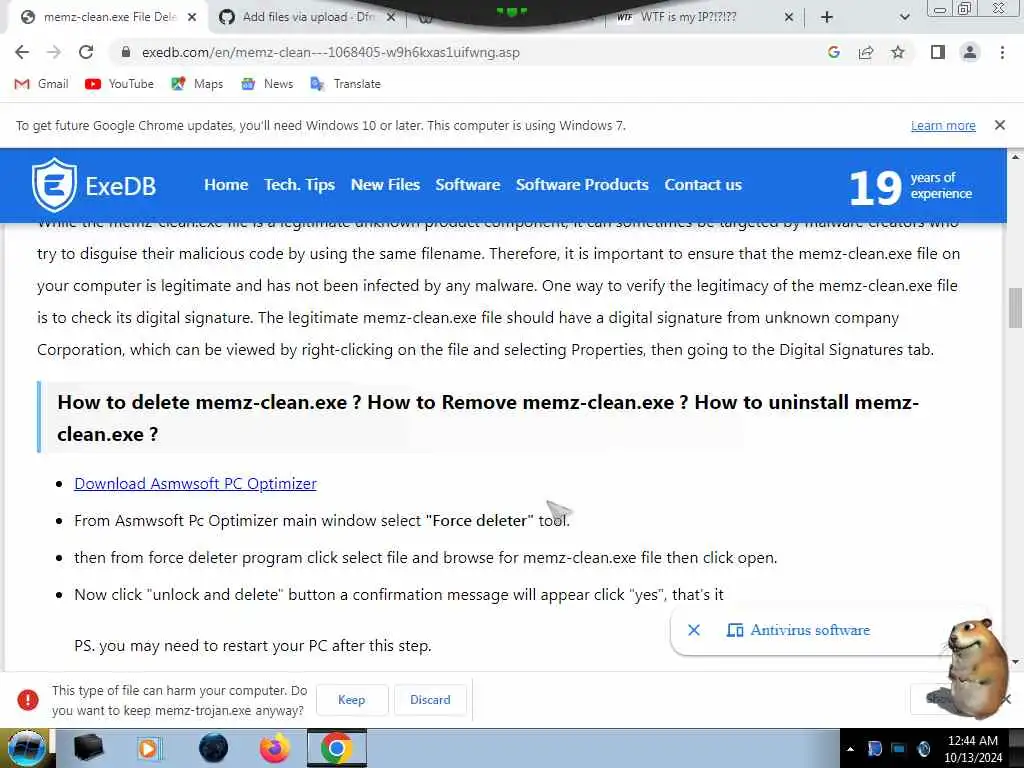Screen dimensions: 1024x768
Task: Open the Tech. Tips menu item
Action: pyautogui.click(x=299, y=185)
